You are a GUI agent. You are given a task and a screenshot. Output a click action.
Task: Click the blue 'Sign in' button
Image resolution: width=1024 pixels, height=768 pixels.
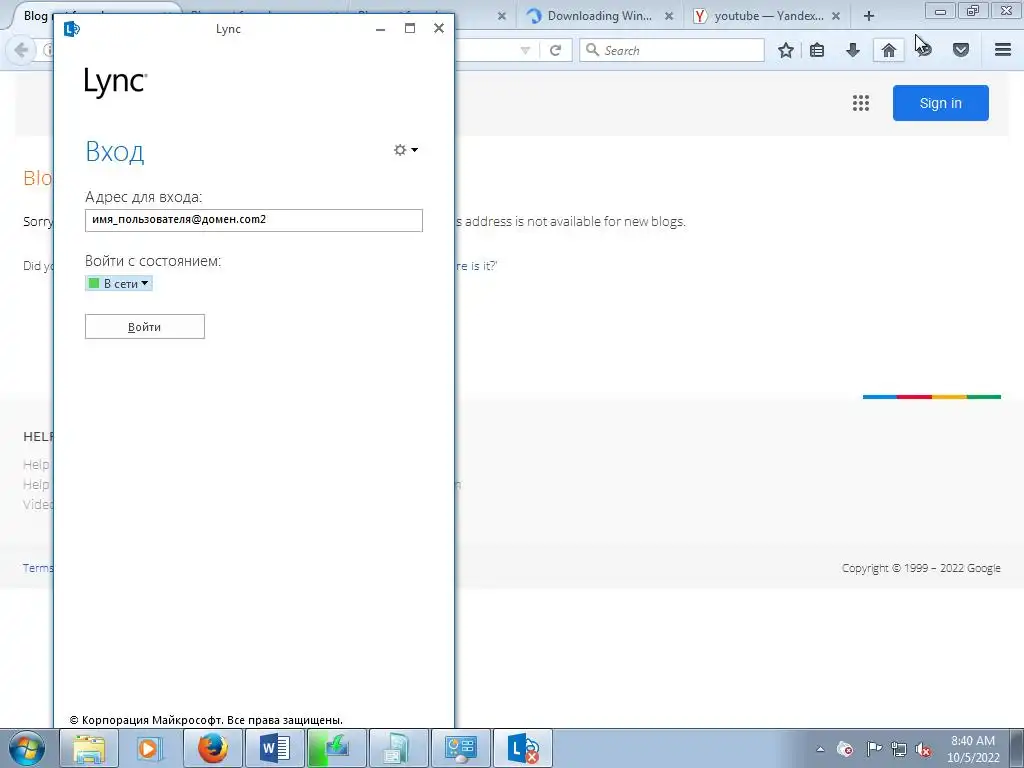point(940,103)
